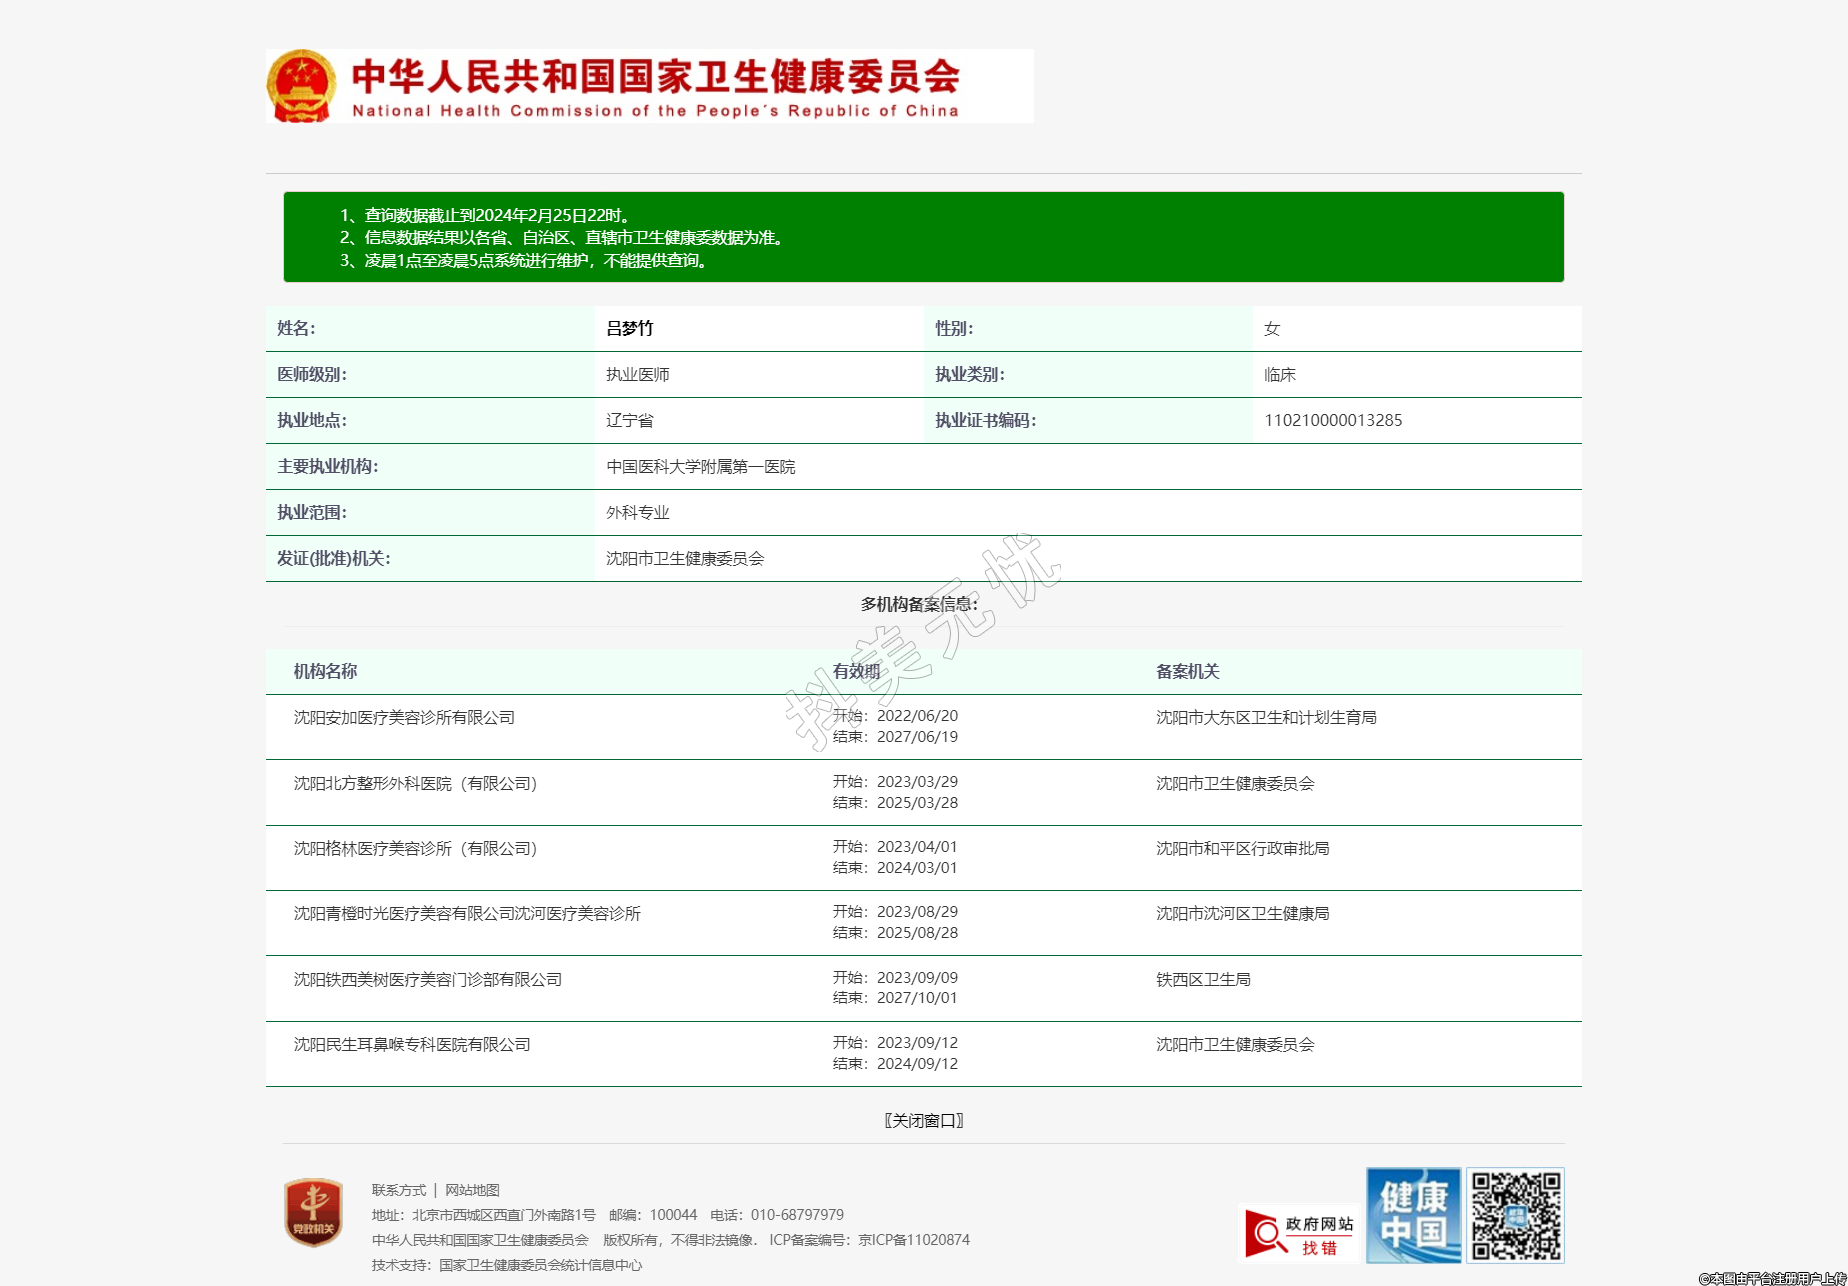
Task: Click the red party-government agency badge icon
Action: (x=313, y=1213)
